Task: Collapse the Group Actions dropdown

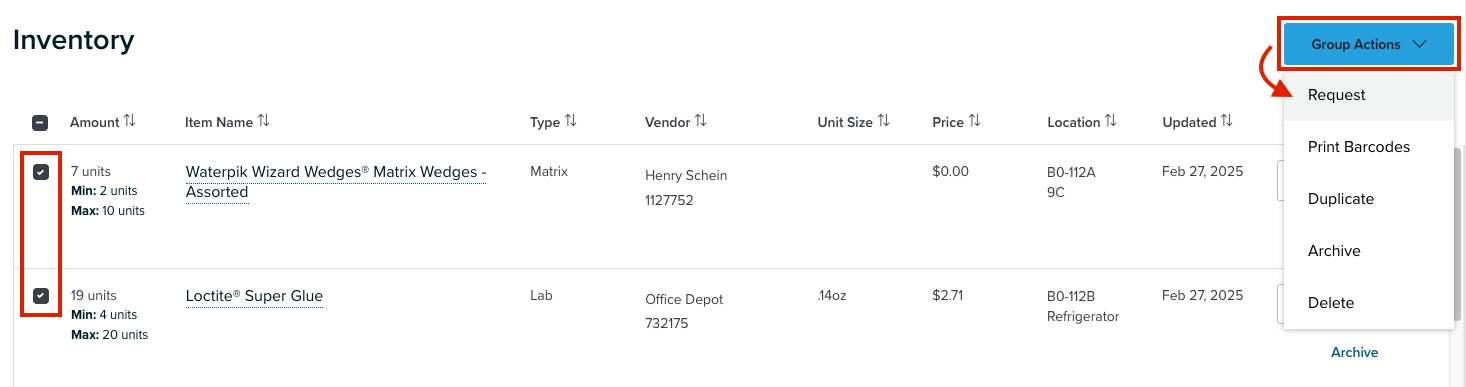Action: [x=1368, y=44]
